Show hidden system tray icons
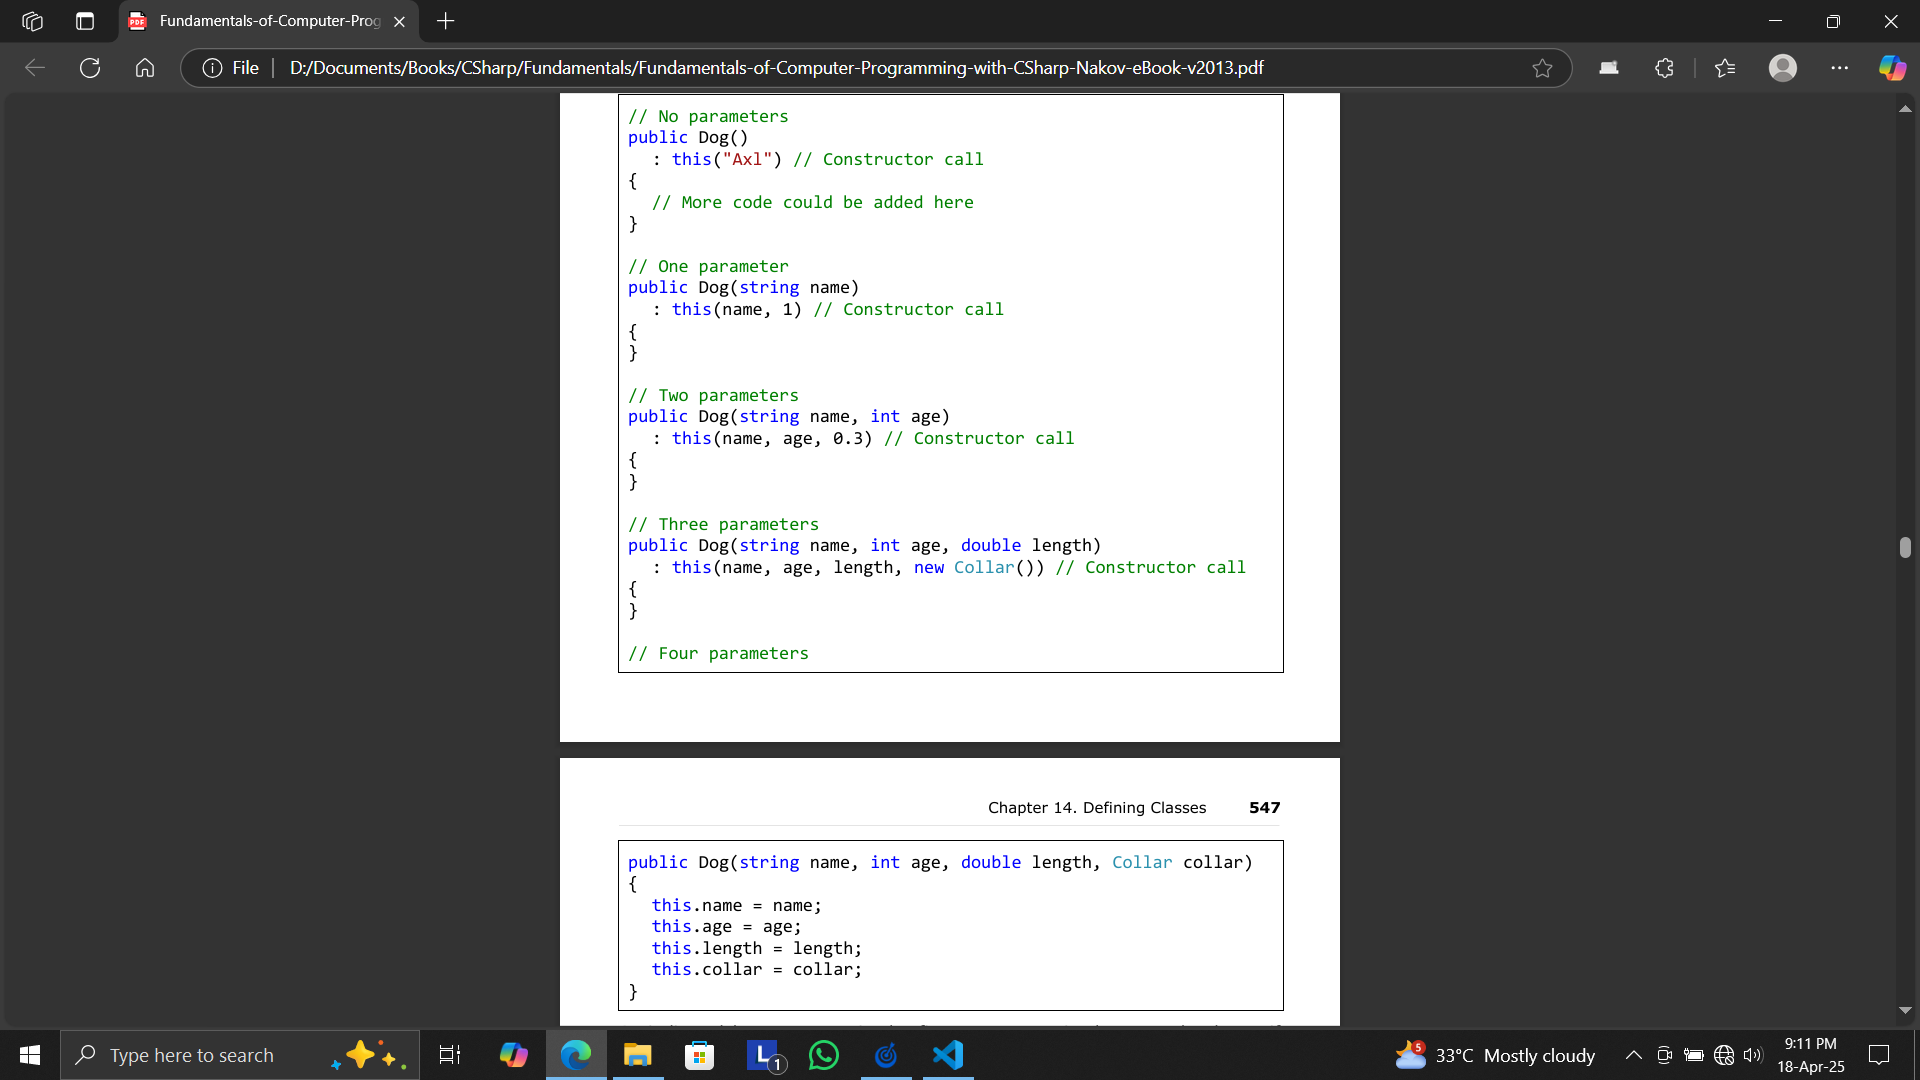The width and height of the screenshot is (1920, 1080). [x=1633, y=1055]
